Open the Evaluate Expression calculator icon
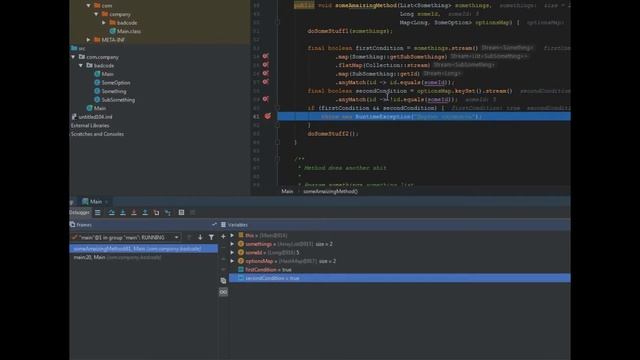The image size is (640, 360). [x=181, y=213]
